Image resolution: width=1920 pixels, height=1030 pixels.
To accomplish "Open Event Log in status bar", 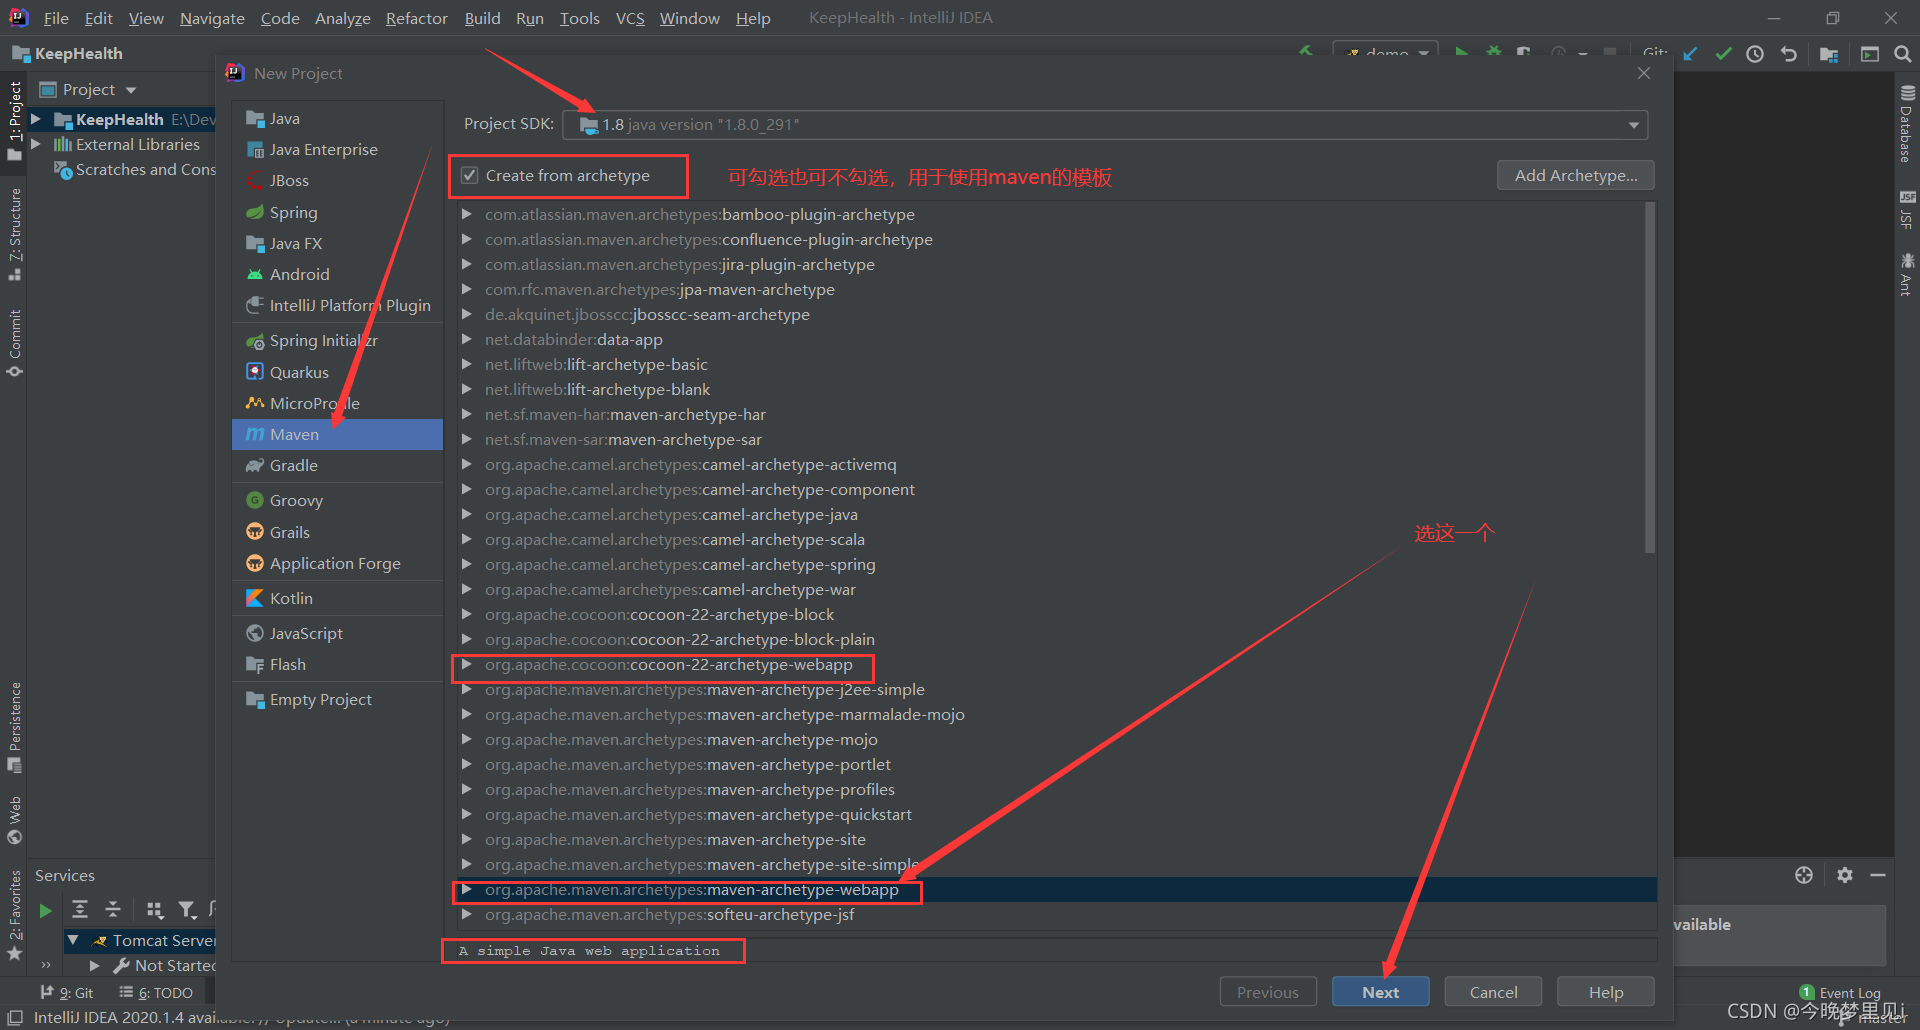I will point(1840,993).
